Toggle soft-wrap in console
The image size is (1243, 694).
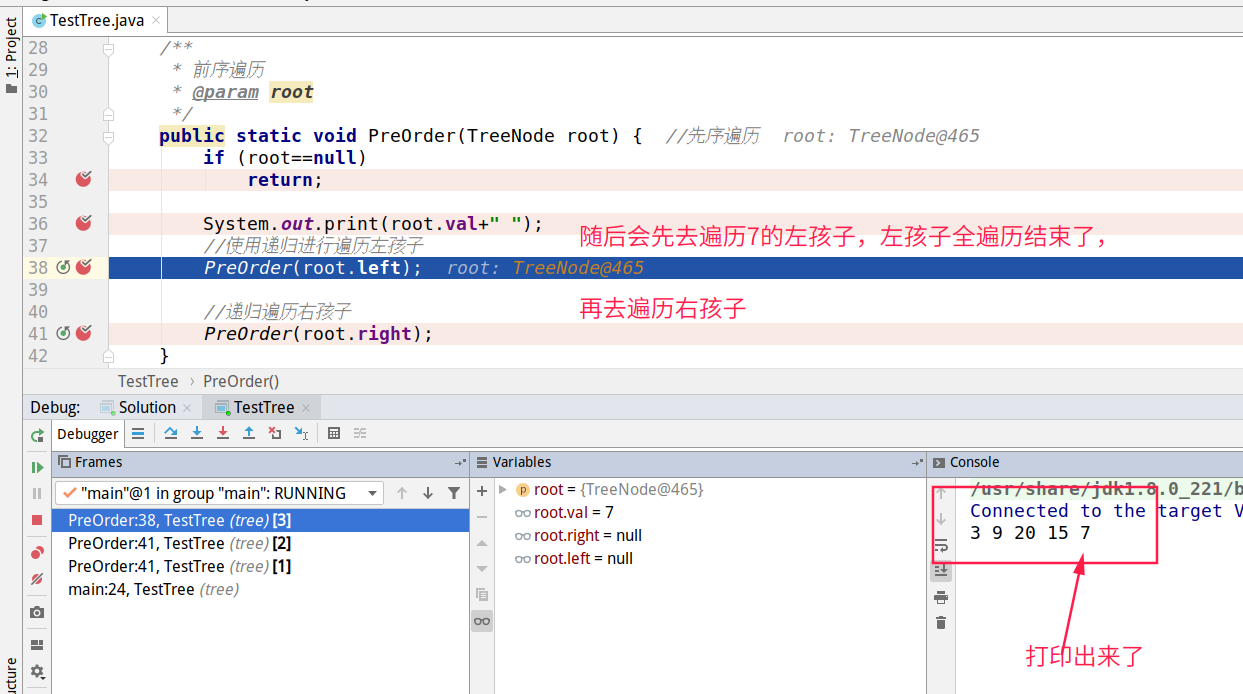pyautogui.click(x=941, y=546)
